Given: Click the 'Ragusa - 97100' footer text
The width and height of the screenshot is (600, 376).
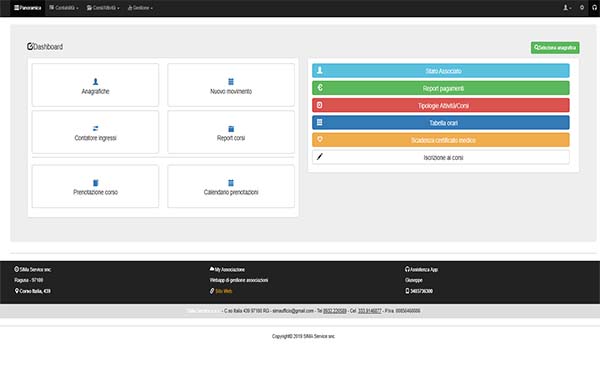Looking at the screenshot, I should pyautogui.click(x=29, y=280).
